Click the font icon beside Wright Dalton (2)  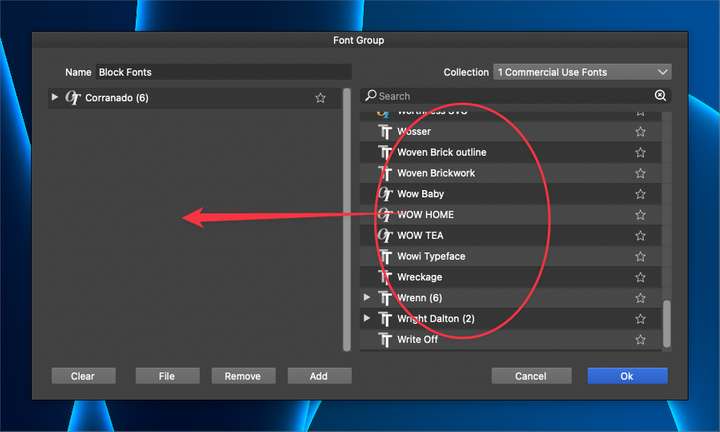pyautogui.click(x=385, y=319)
